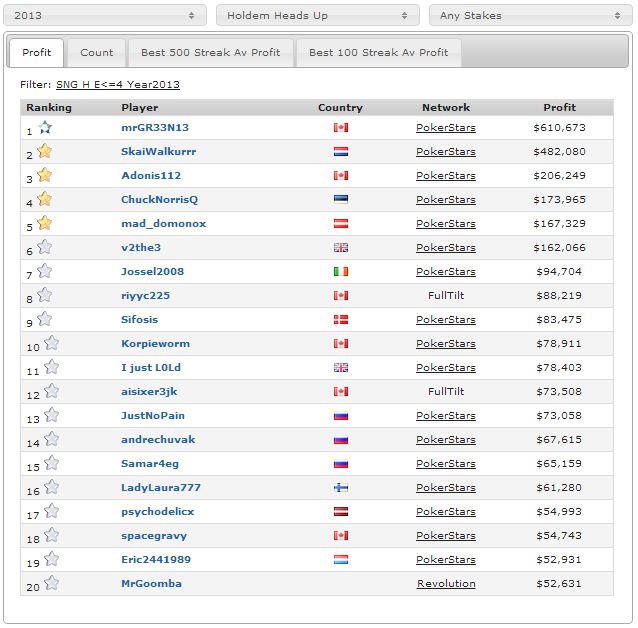Toggle the star for Jossel2008
The image size is (638, 628).
[45, 271]
